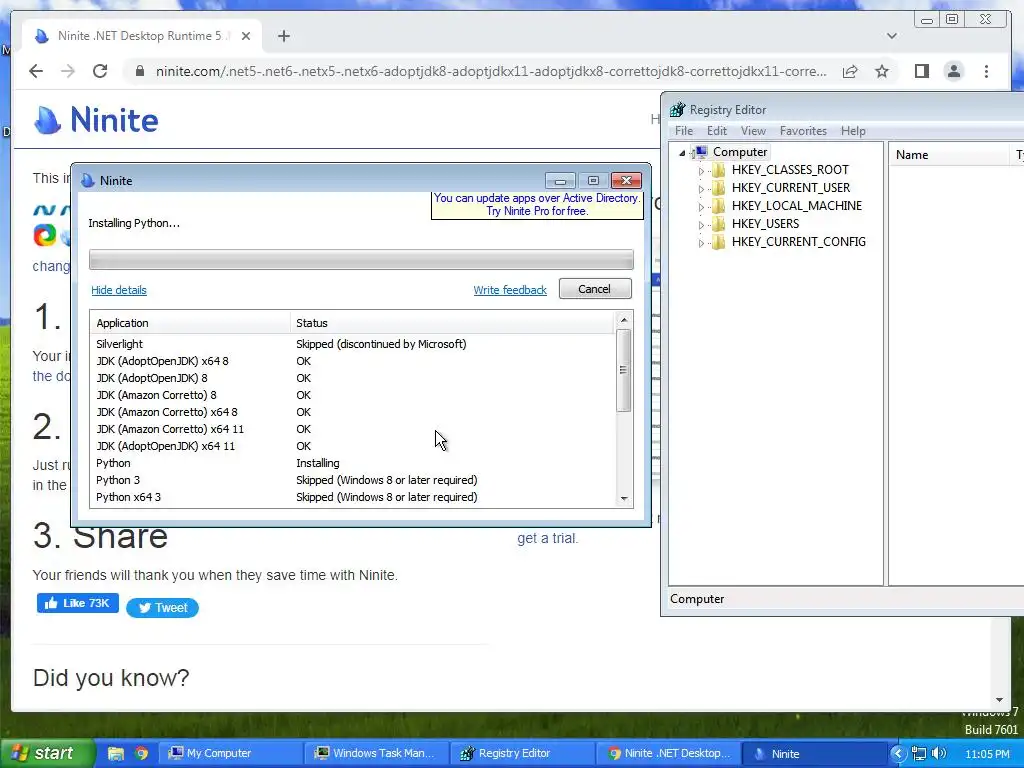Click HKEY_CLASSES_ROOT folder icon
This screenshot has width=1024, height=768.
click(718, 170)
